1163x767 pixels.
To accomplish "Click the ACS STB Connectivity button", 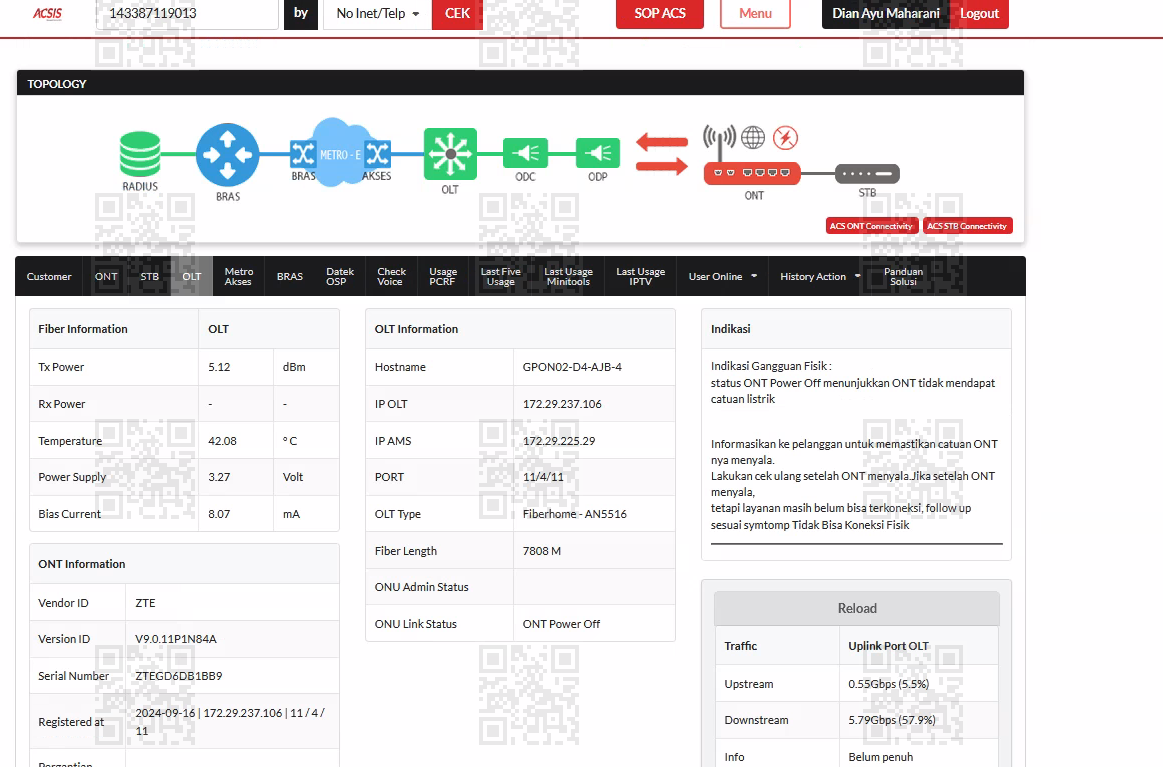I will (x=967, y=226).
